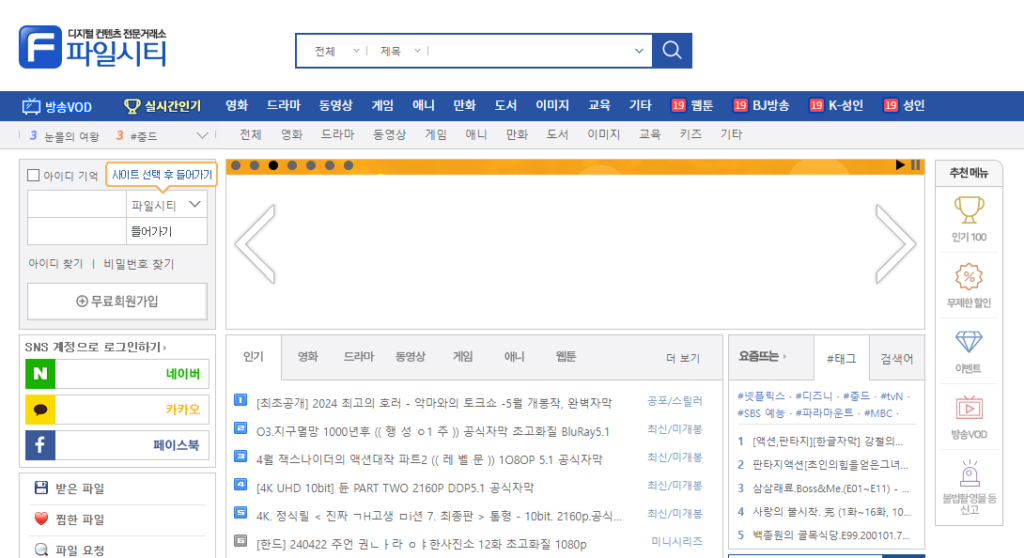Open the unlimited discount percent icon
The height and width of the screenshot is (558, 1024).
coord(968,283)
